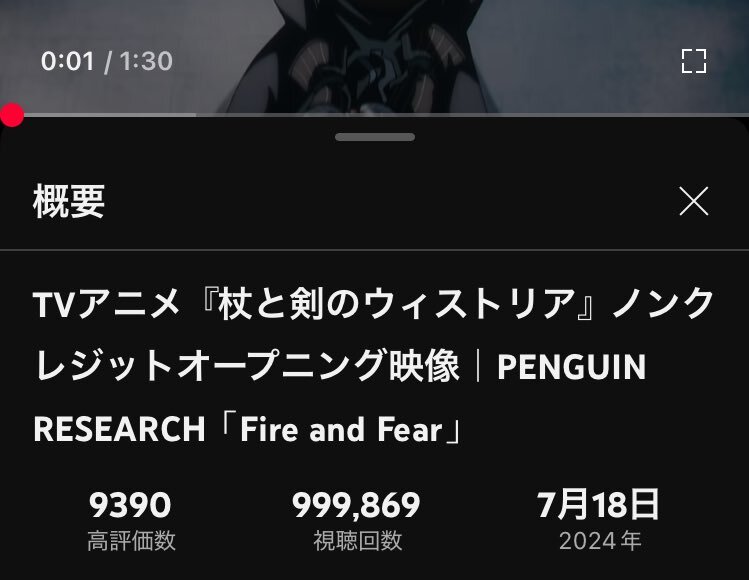Screen dimensions: 749x580
Task: Click the レジットオープニング映像 title line
Action: 247,366
